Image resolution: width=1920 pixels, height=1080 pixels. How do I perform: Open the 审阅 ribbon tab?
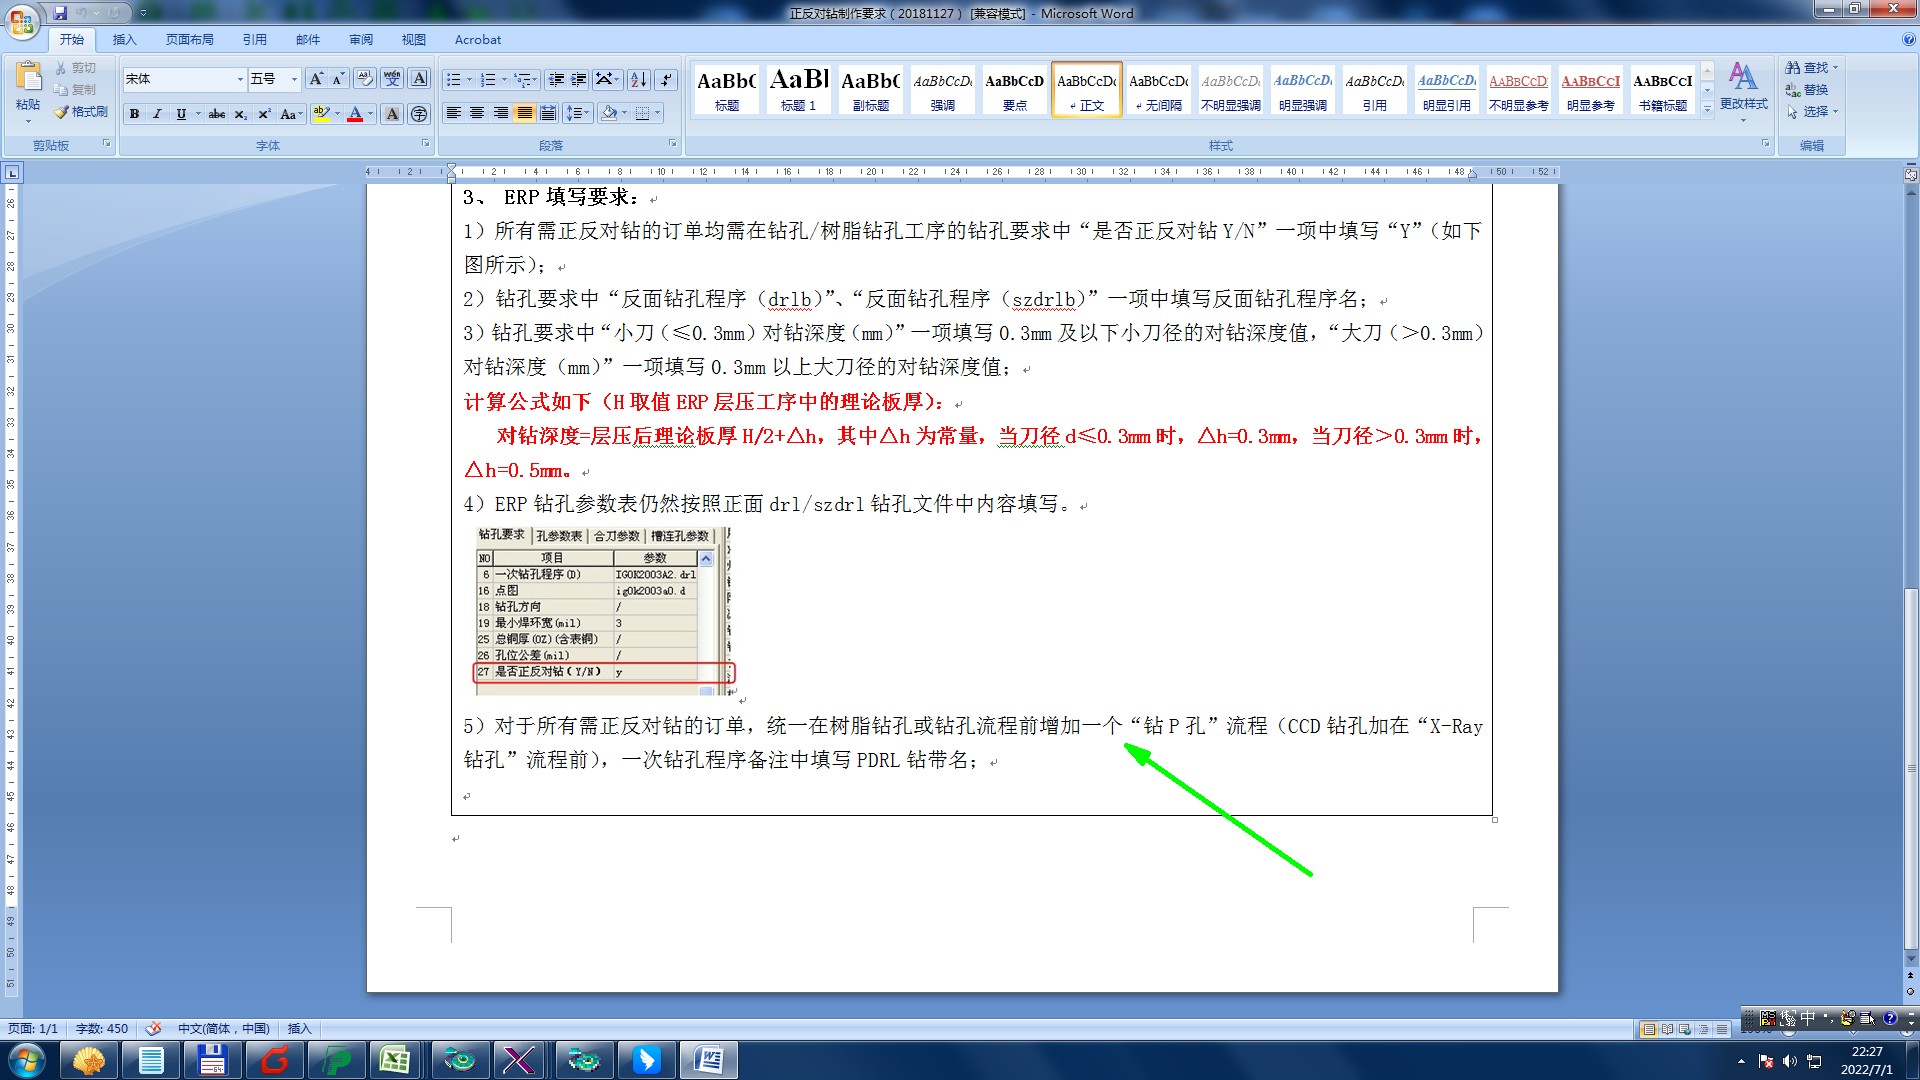tap(360, 40)
